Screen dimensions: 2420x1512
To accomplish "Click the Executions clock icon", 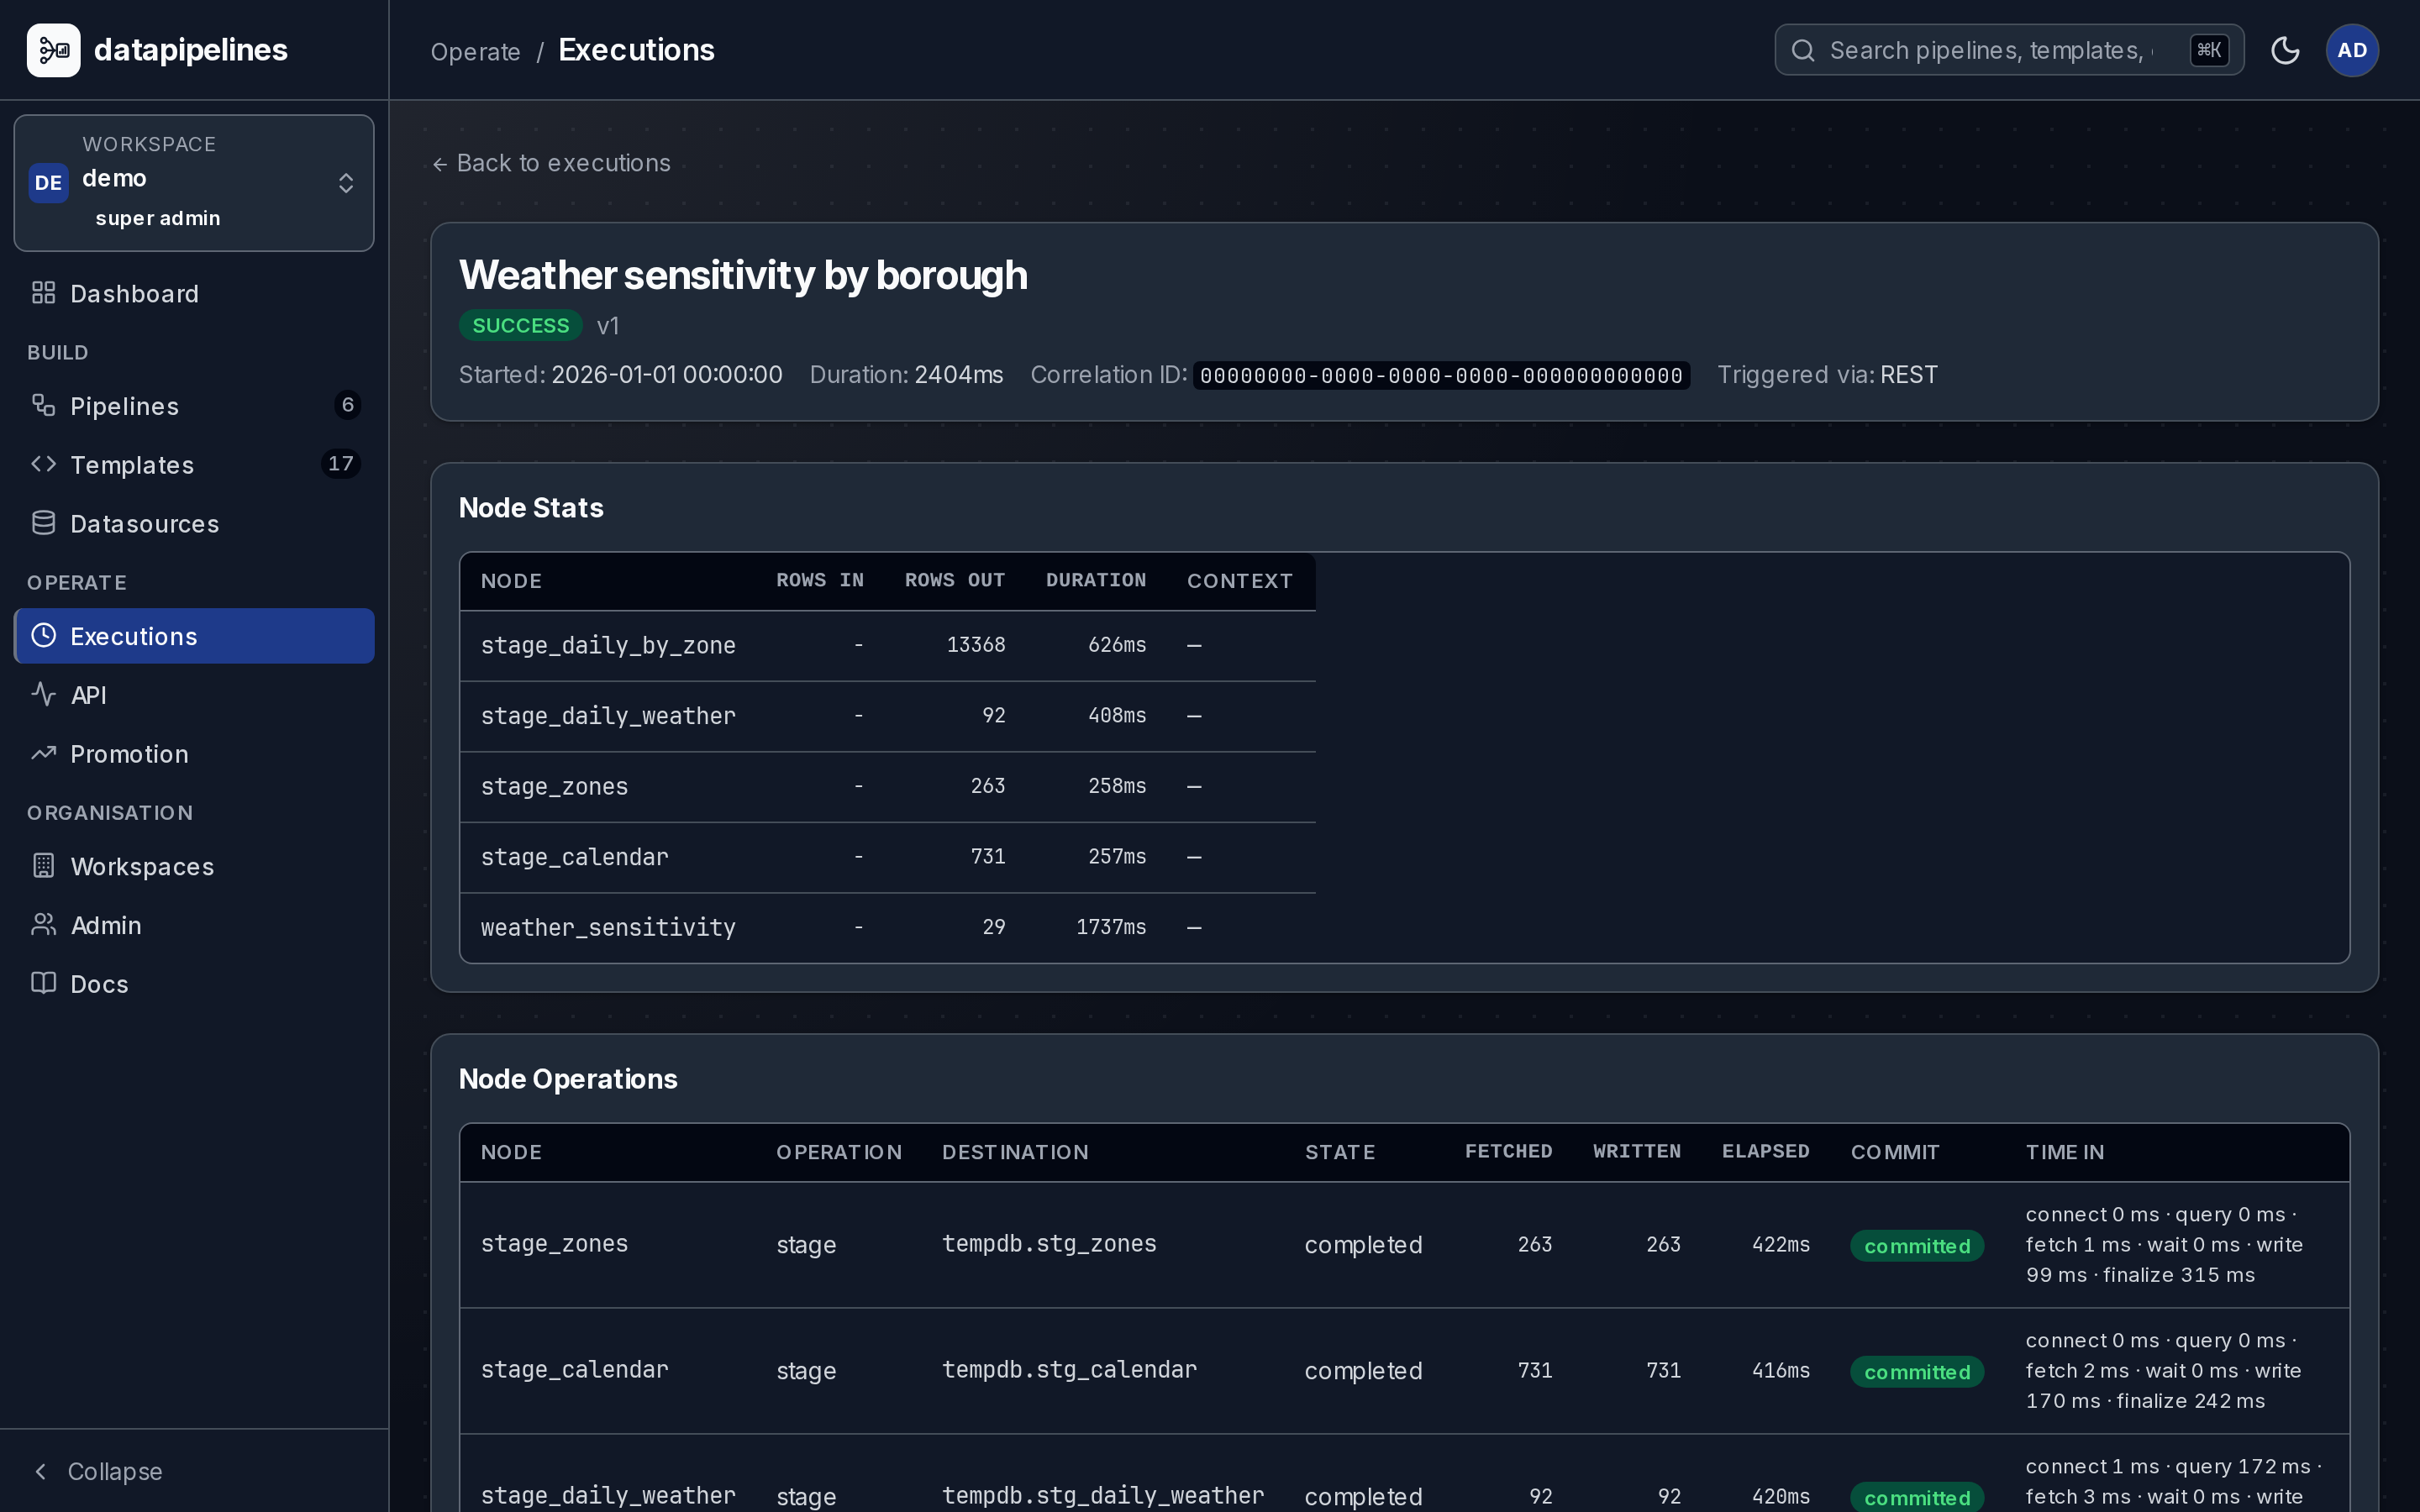I will pyautogui.click(x=43, y=635).
